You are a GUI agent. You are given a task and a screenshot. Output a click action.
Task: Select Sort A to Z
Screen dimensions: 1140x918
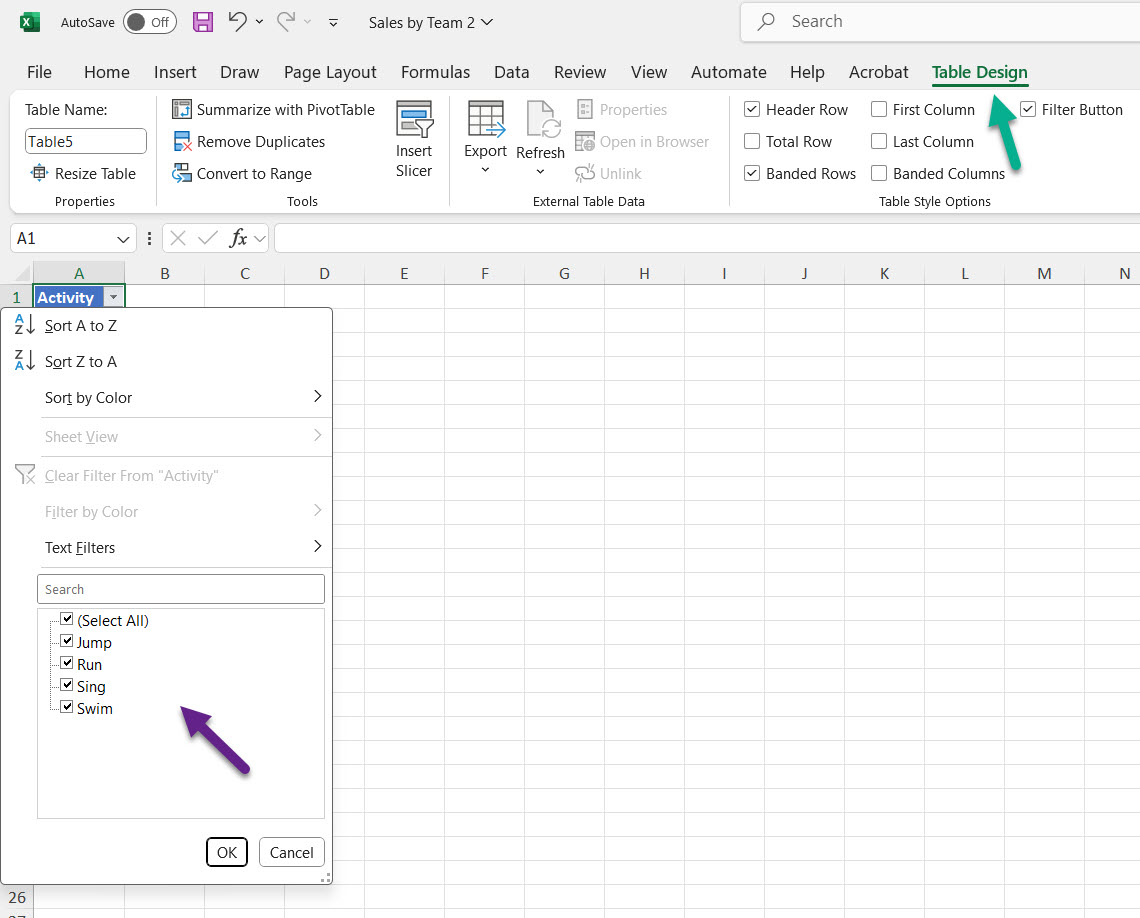click(x=80, y=325)
